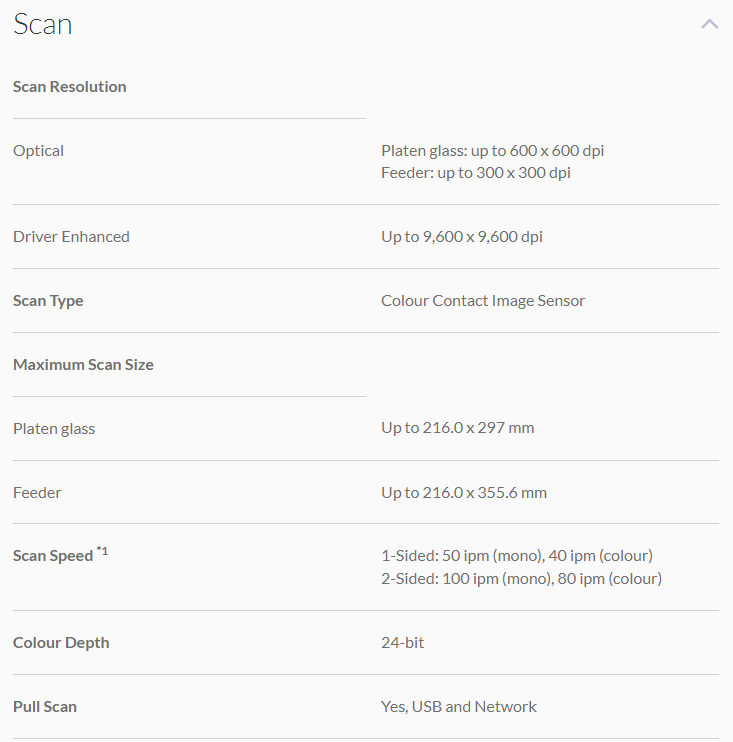Screen dimensions: 733x742
Task: Select the Colour Contact Image Sensor text
Action: pos(483,301)
